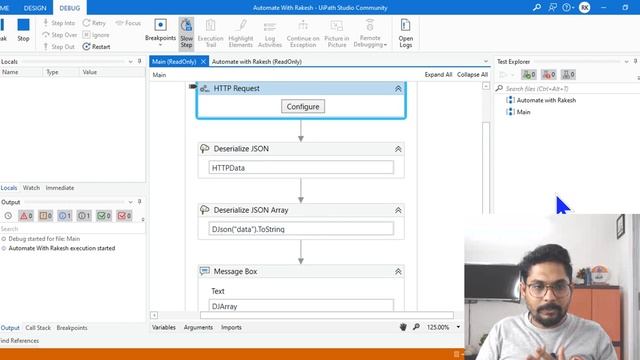The height and width of the screenshot is (360, 640).
Task: Select the Main (ReadOnly) document tab
Action: point(174,62)
